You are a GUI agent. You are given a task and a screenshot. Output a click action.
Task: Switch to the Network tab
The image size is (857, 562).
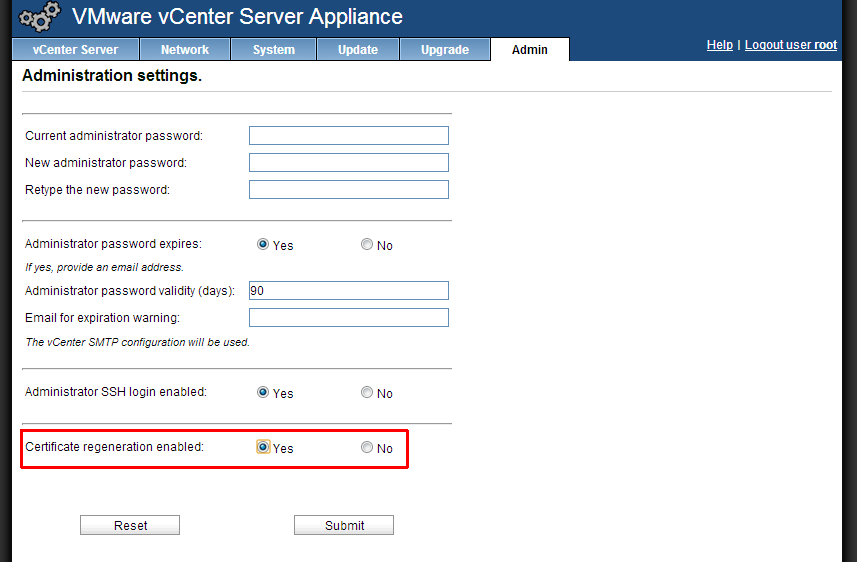185,50
